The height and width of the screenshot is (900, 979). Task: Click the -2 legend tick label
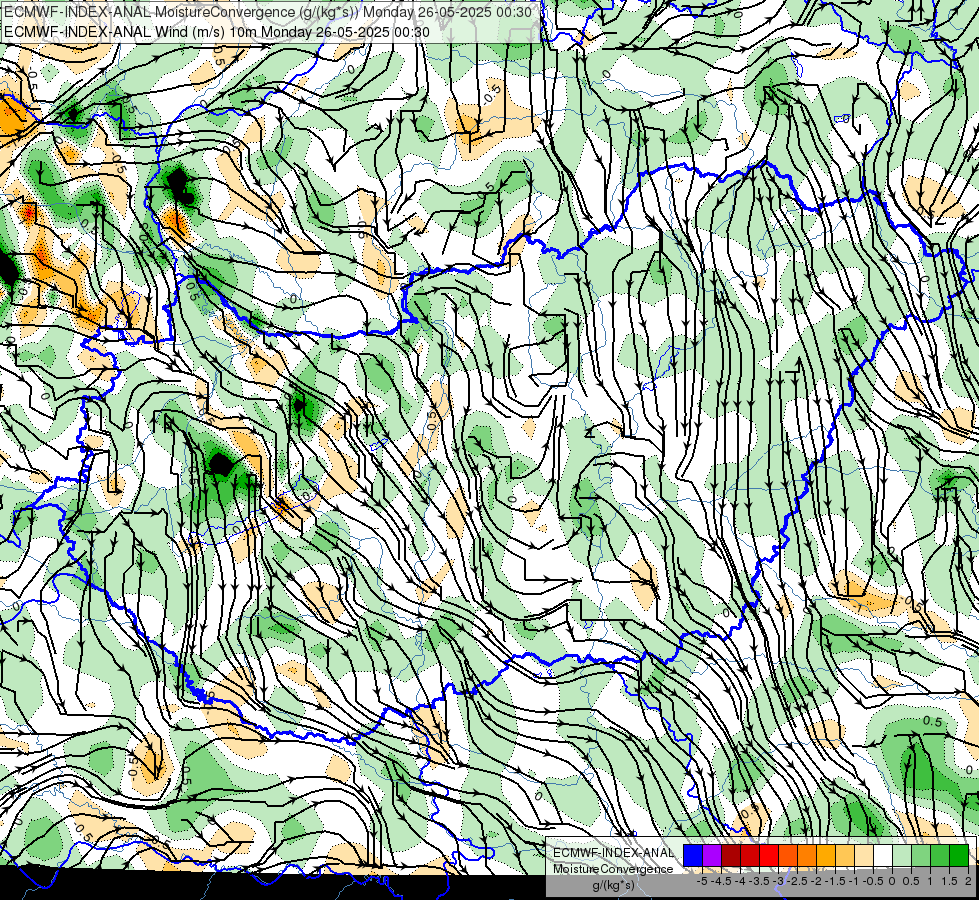tap(816, 881)
